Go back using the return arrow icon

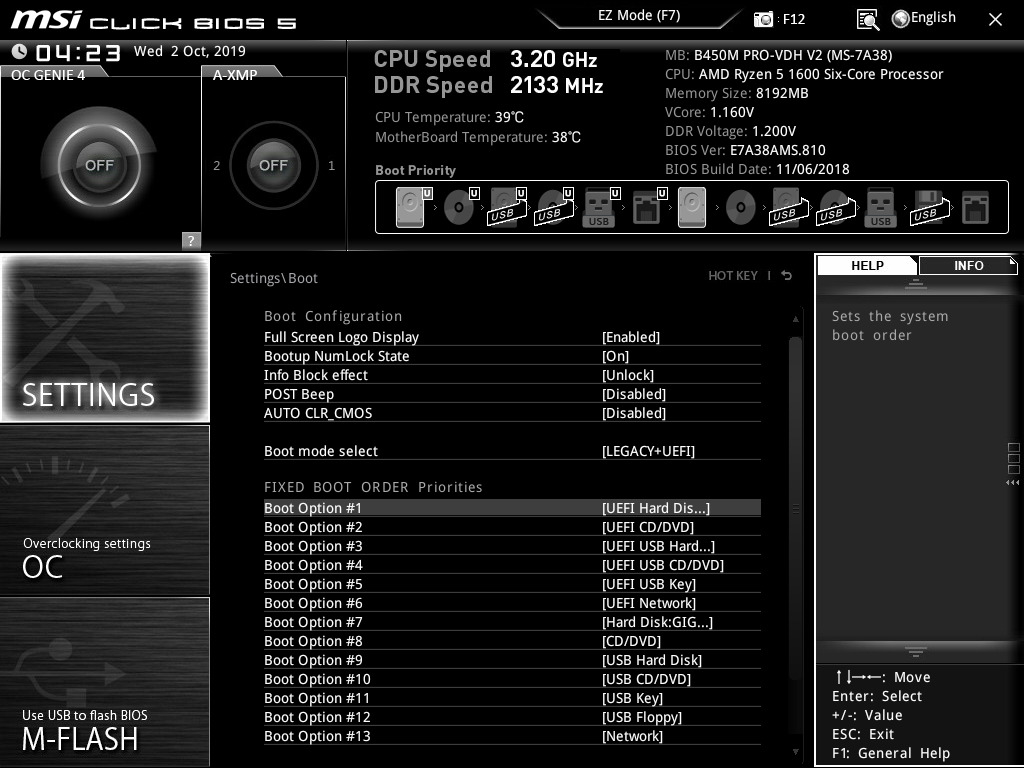[x=787, y=276]
